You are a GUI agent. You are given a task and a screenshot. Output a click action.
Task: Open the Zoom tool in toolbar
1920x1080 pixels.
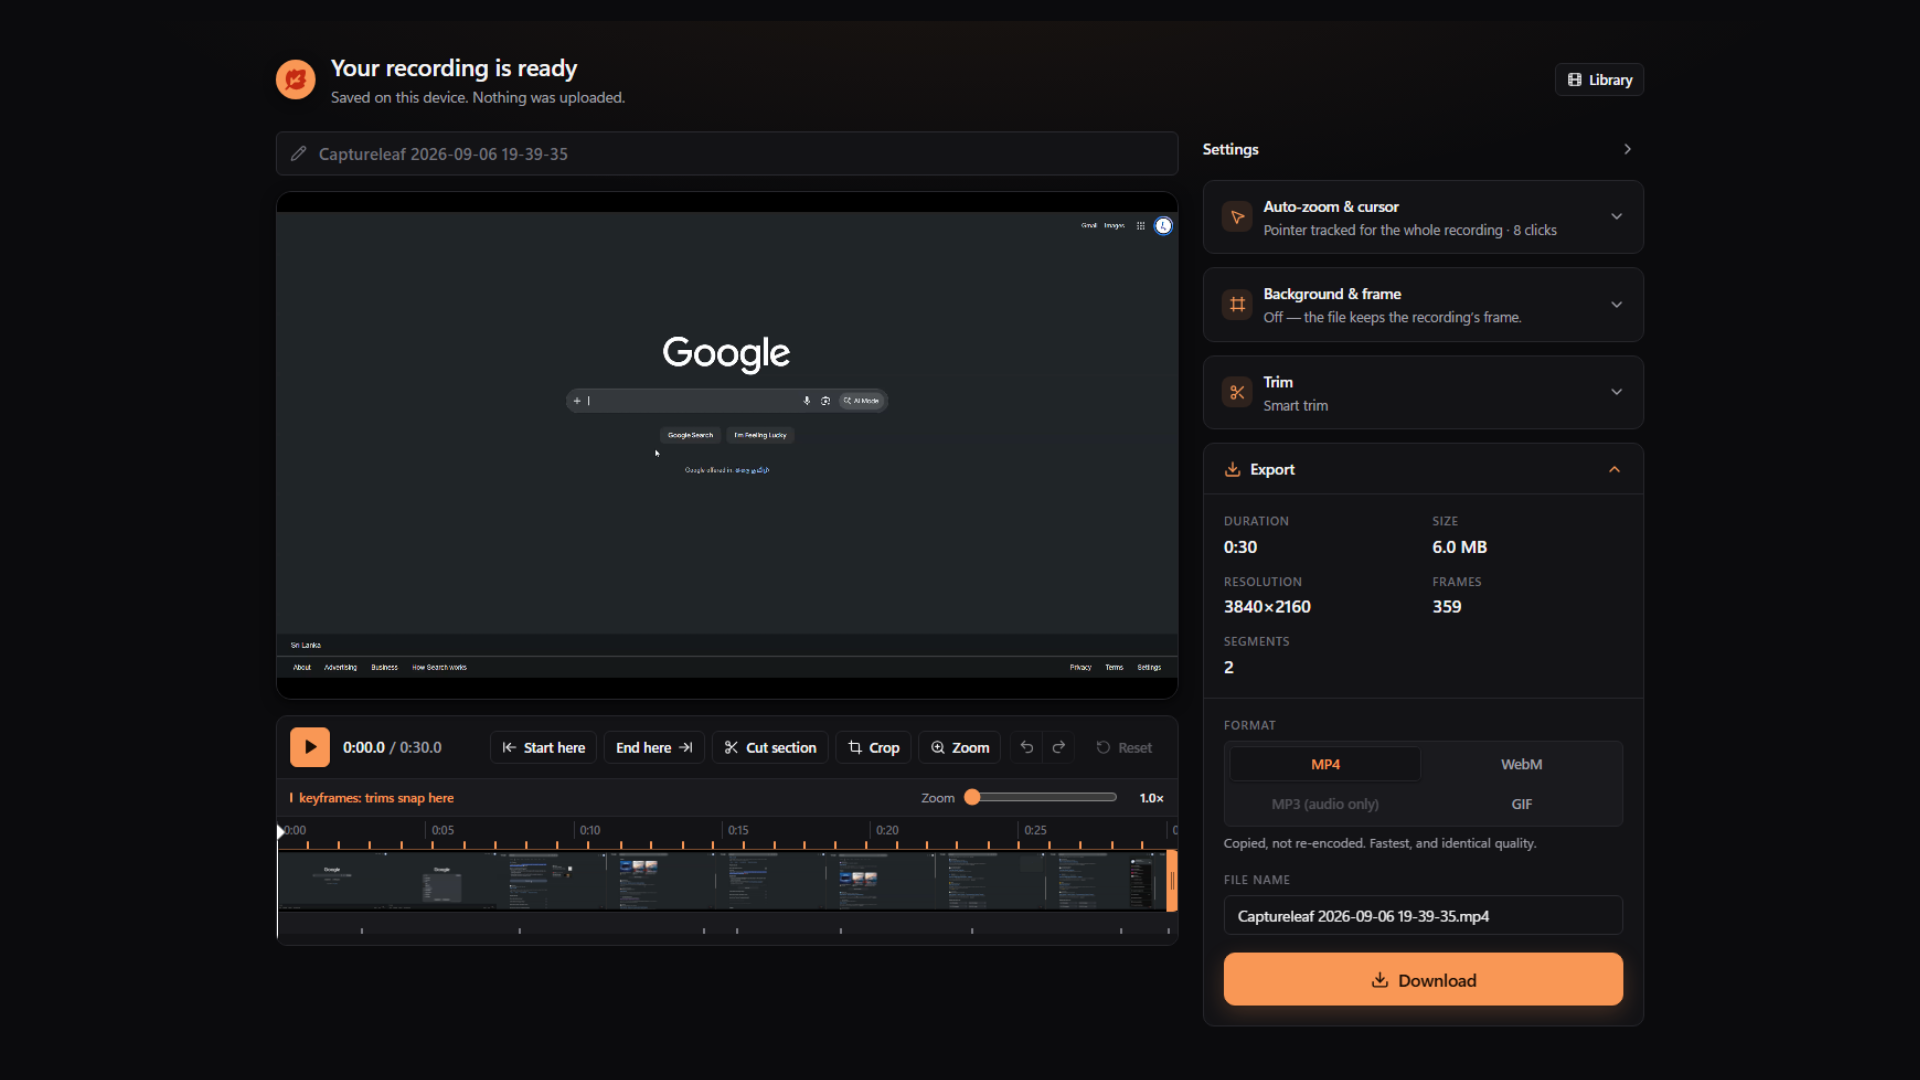[x=959, y=747]
